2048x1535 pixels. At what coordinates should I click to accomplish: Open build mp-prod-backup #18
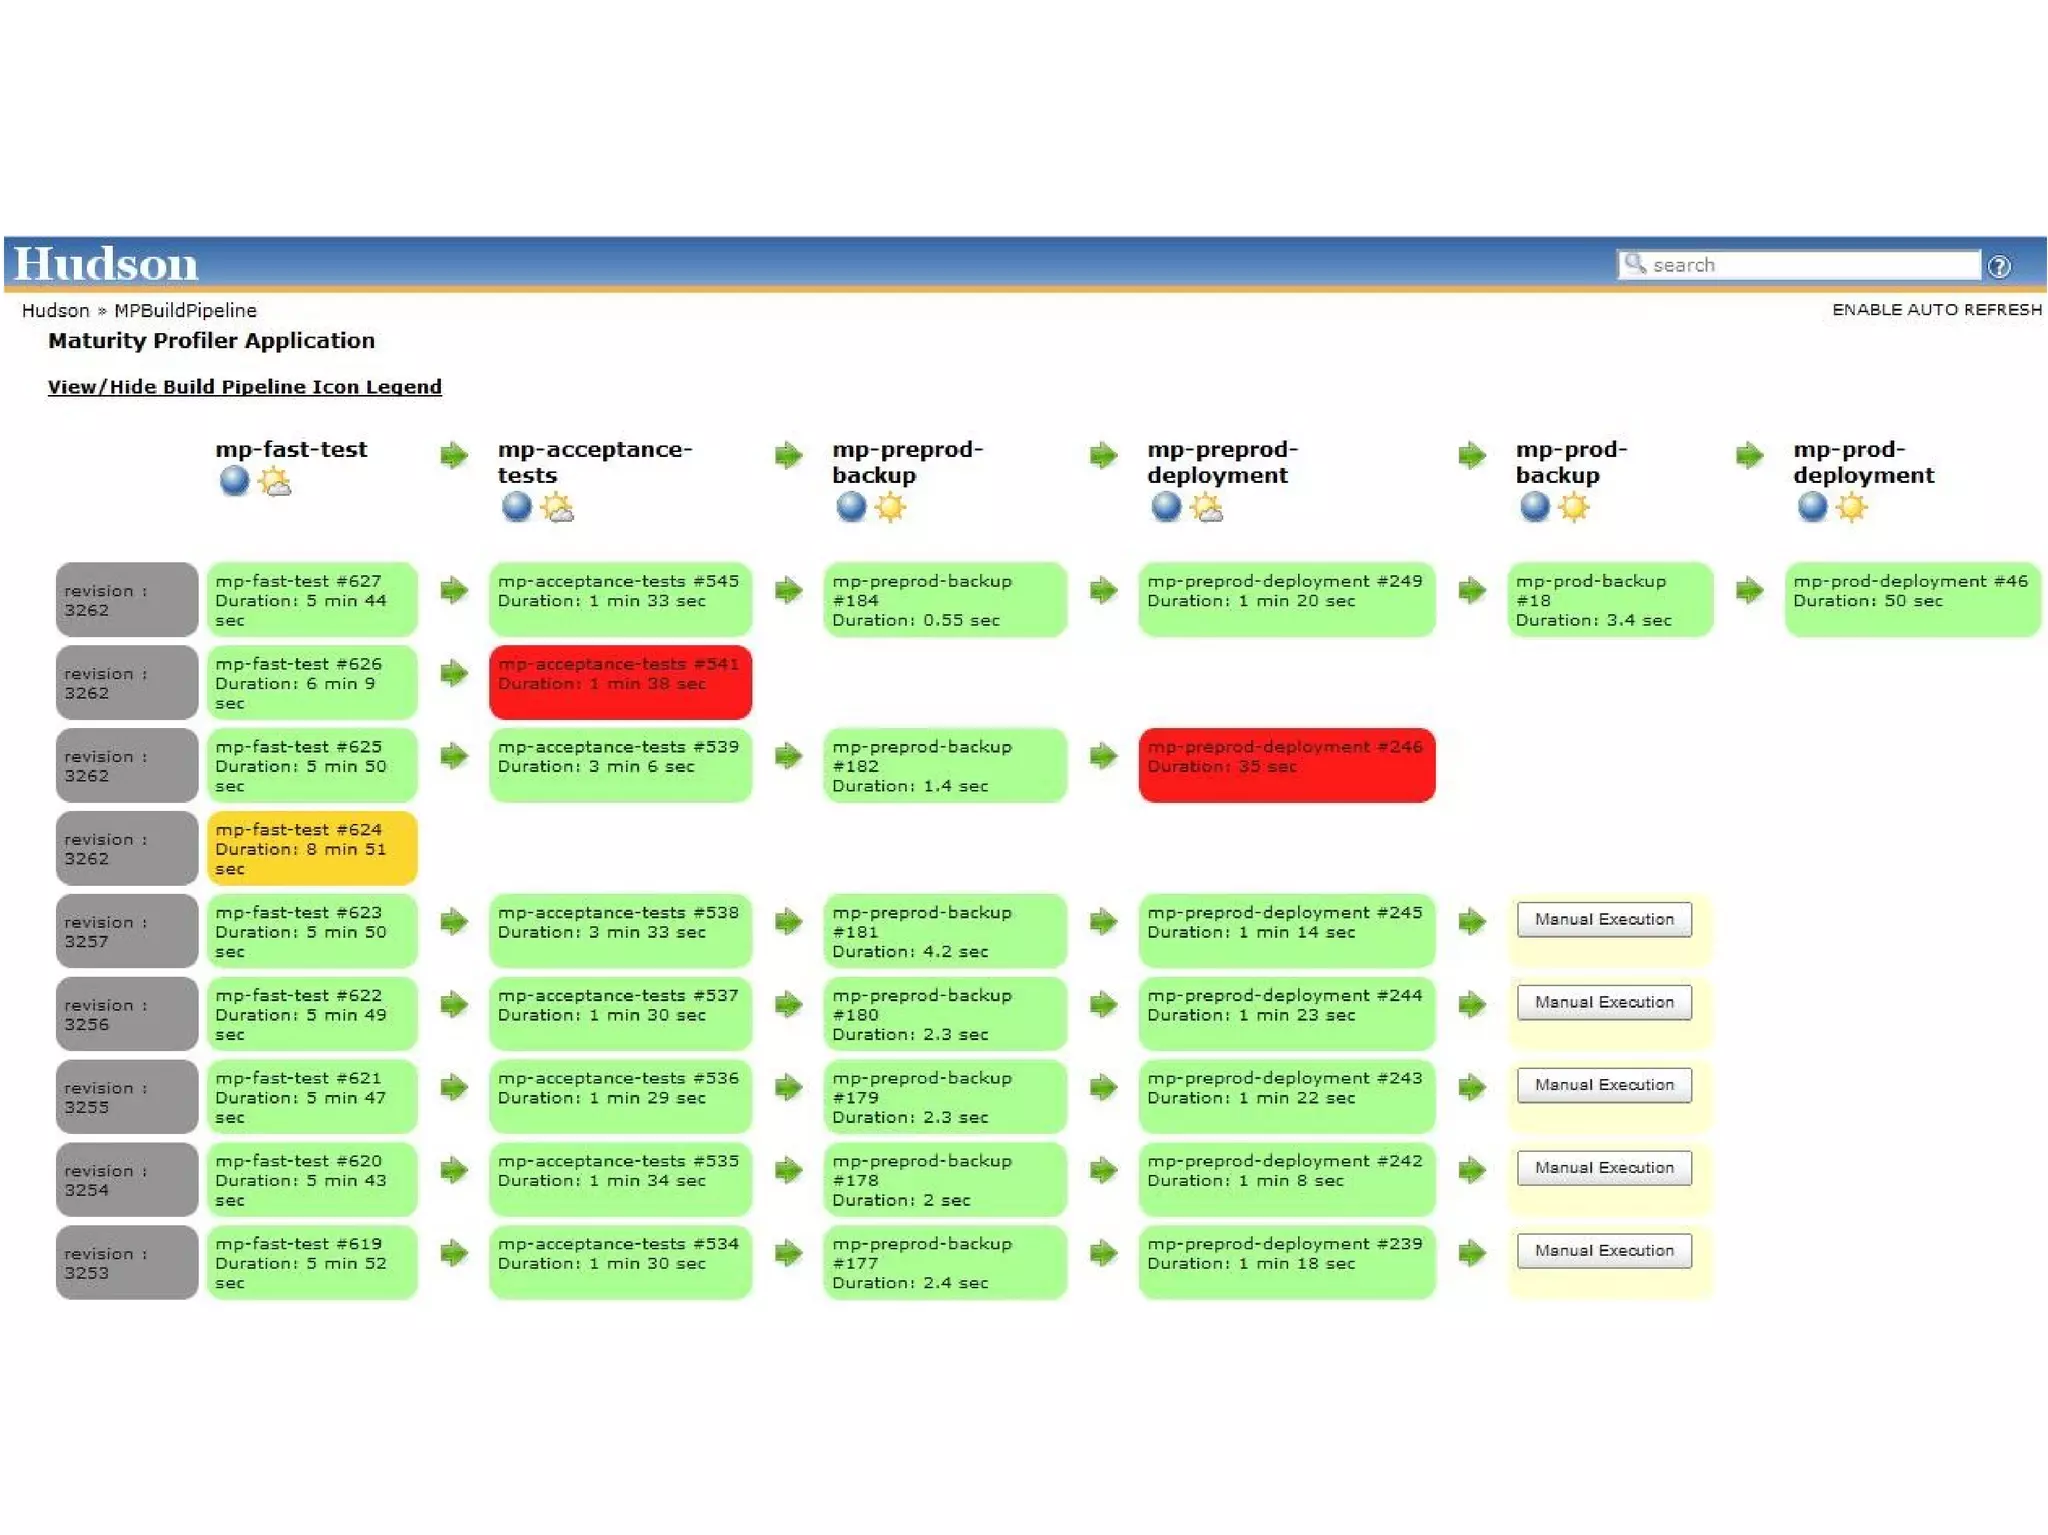1610,600
